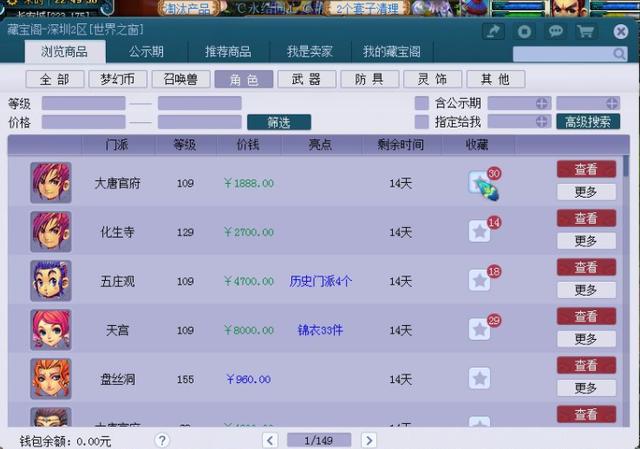Click the 锦衣33件 highlight text
This screenshot has height=449, width=640.
[320, 330]
